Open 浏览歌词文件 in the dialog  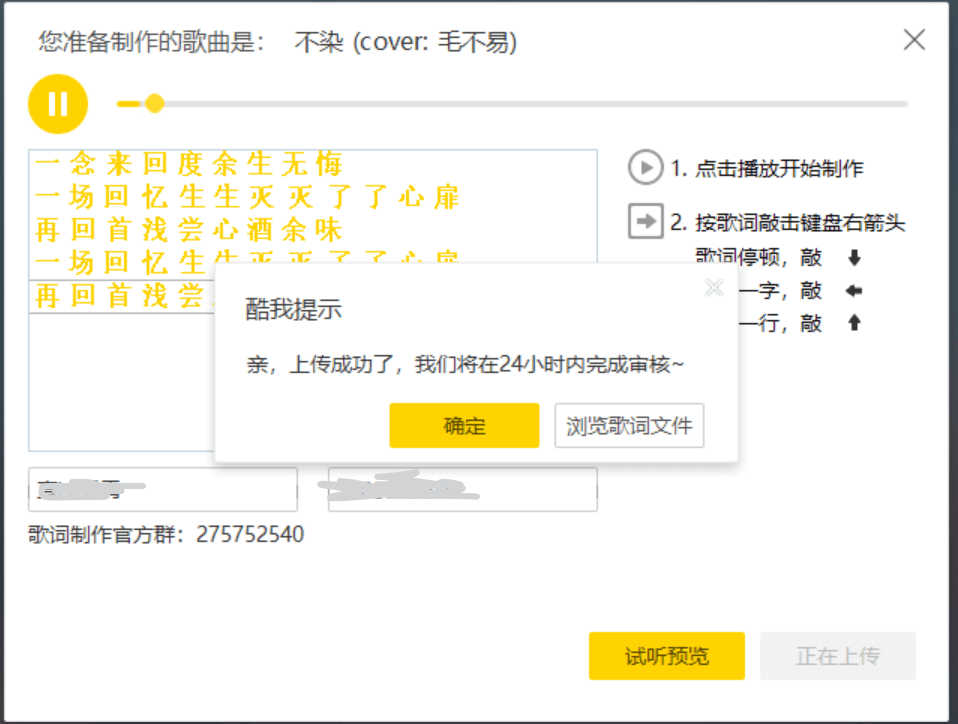point(629,425)
